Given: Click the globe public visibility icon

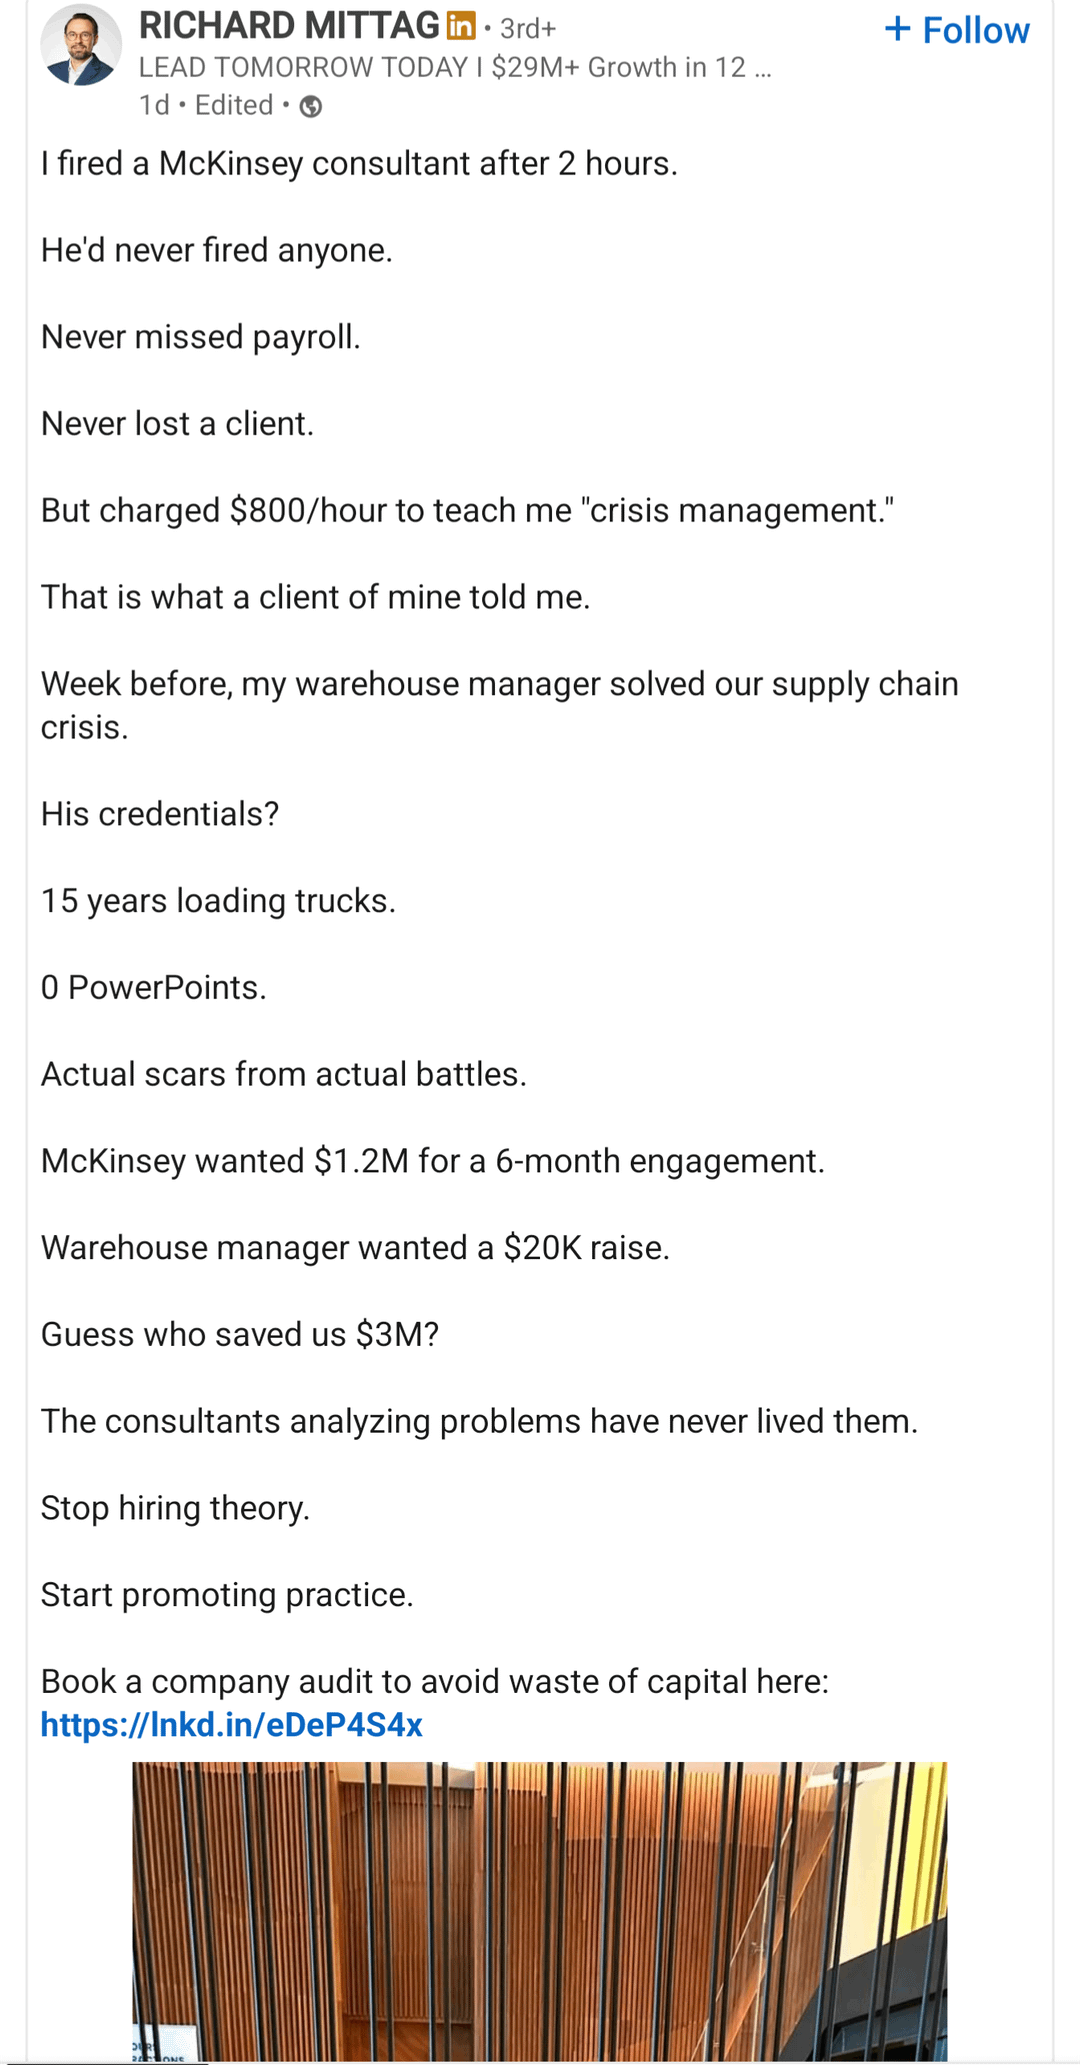Looking at the screenshot, I should [x=311, y=106].
